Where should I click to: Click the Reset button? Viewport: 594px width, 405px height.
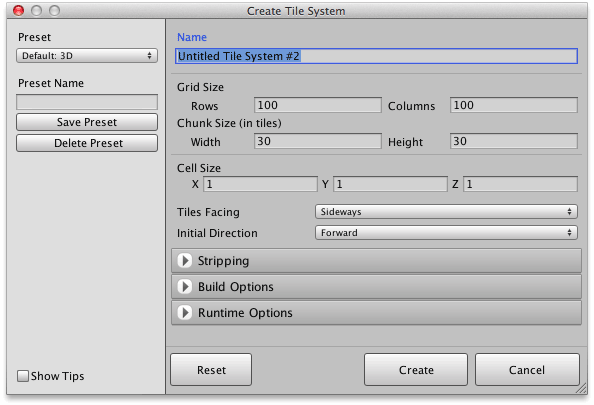click(211, 370)
